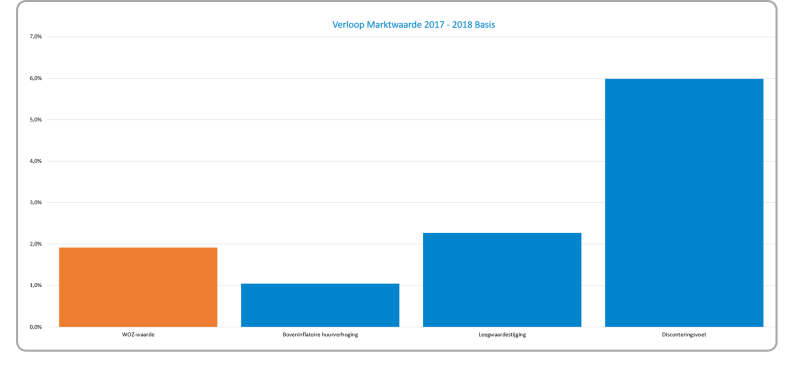The height and width of the screenshot is (371, 800).
Task: Select the tall Disconteringsvoet bar
Action: point(684,203)
